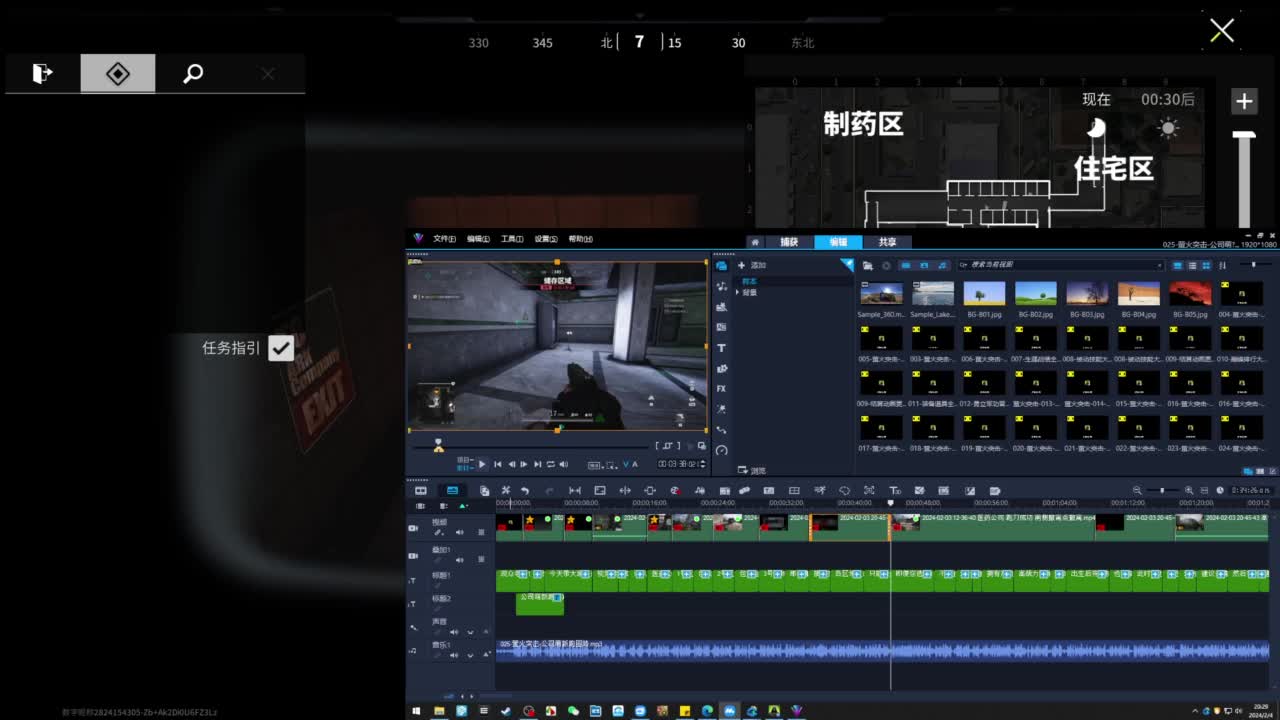Open the 工具 menu
This screenshot has height=720, width=1280.
[512, 240]
